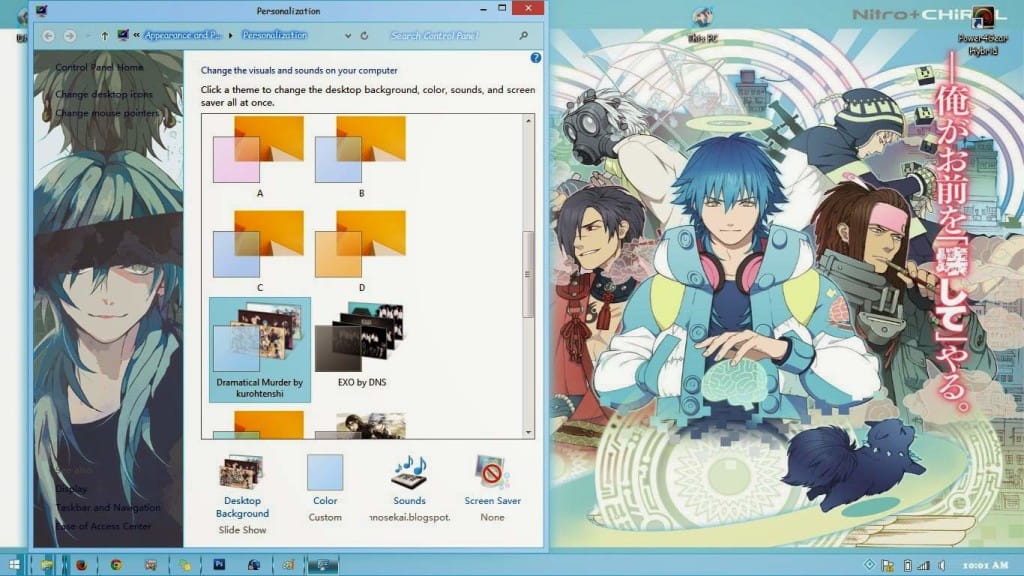Image resolution: width=1024 pixels, height=576 pixels.
Task: Open address bar history dropdown
Action: [347, 36]
